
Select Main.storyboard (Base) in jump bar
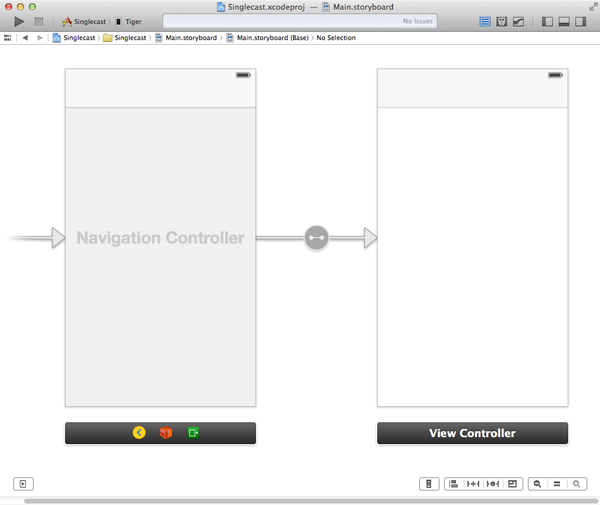[268, 37]
